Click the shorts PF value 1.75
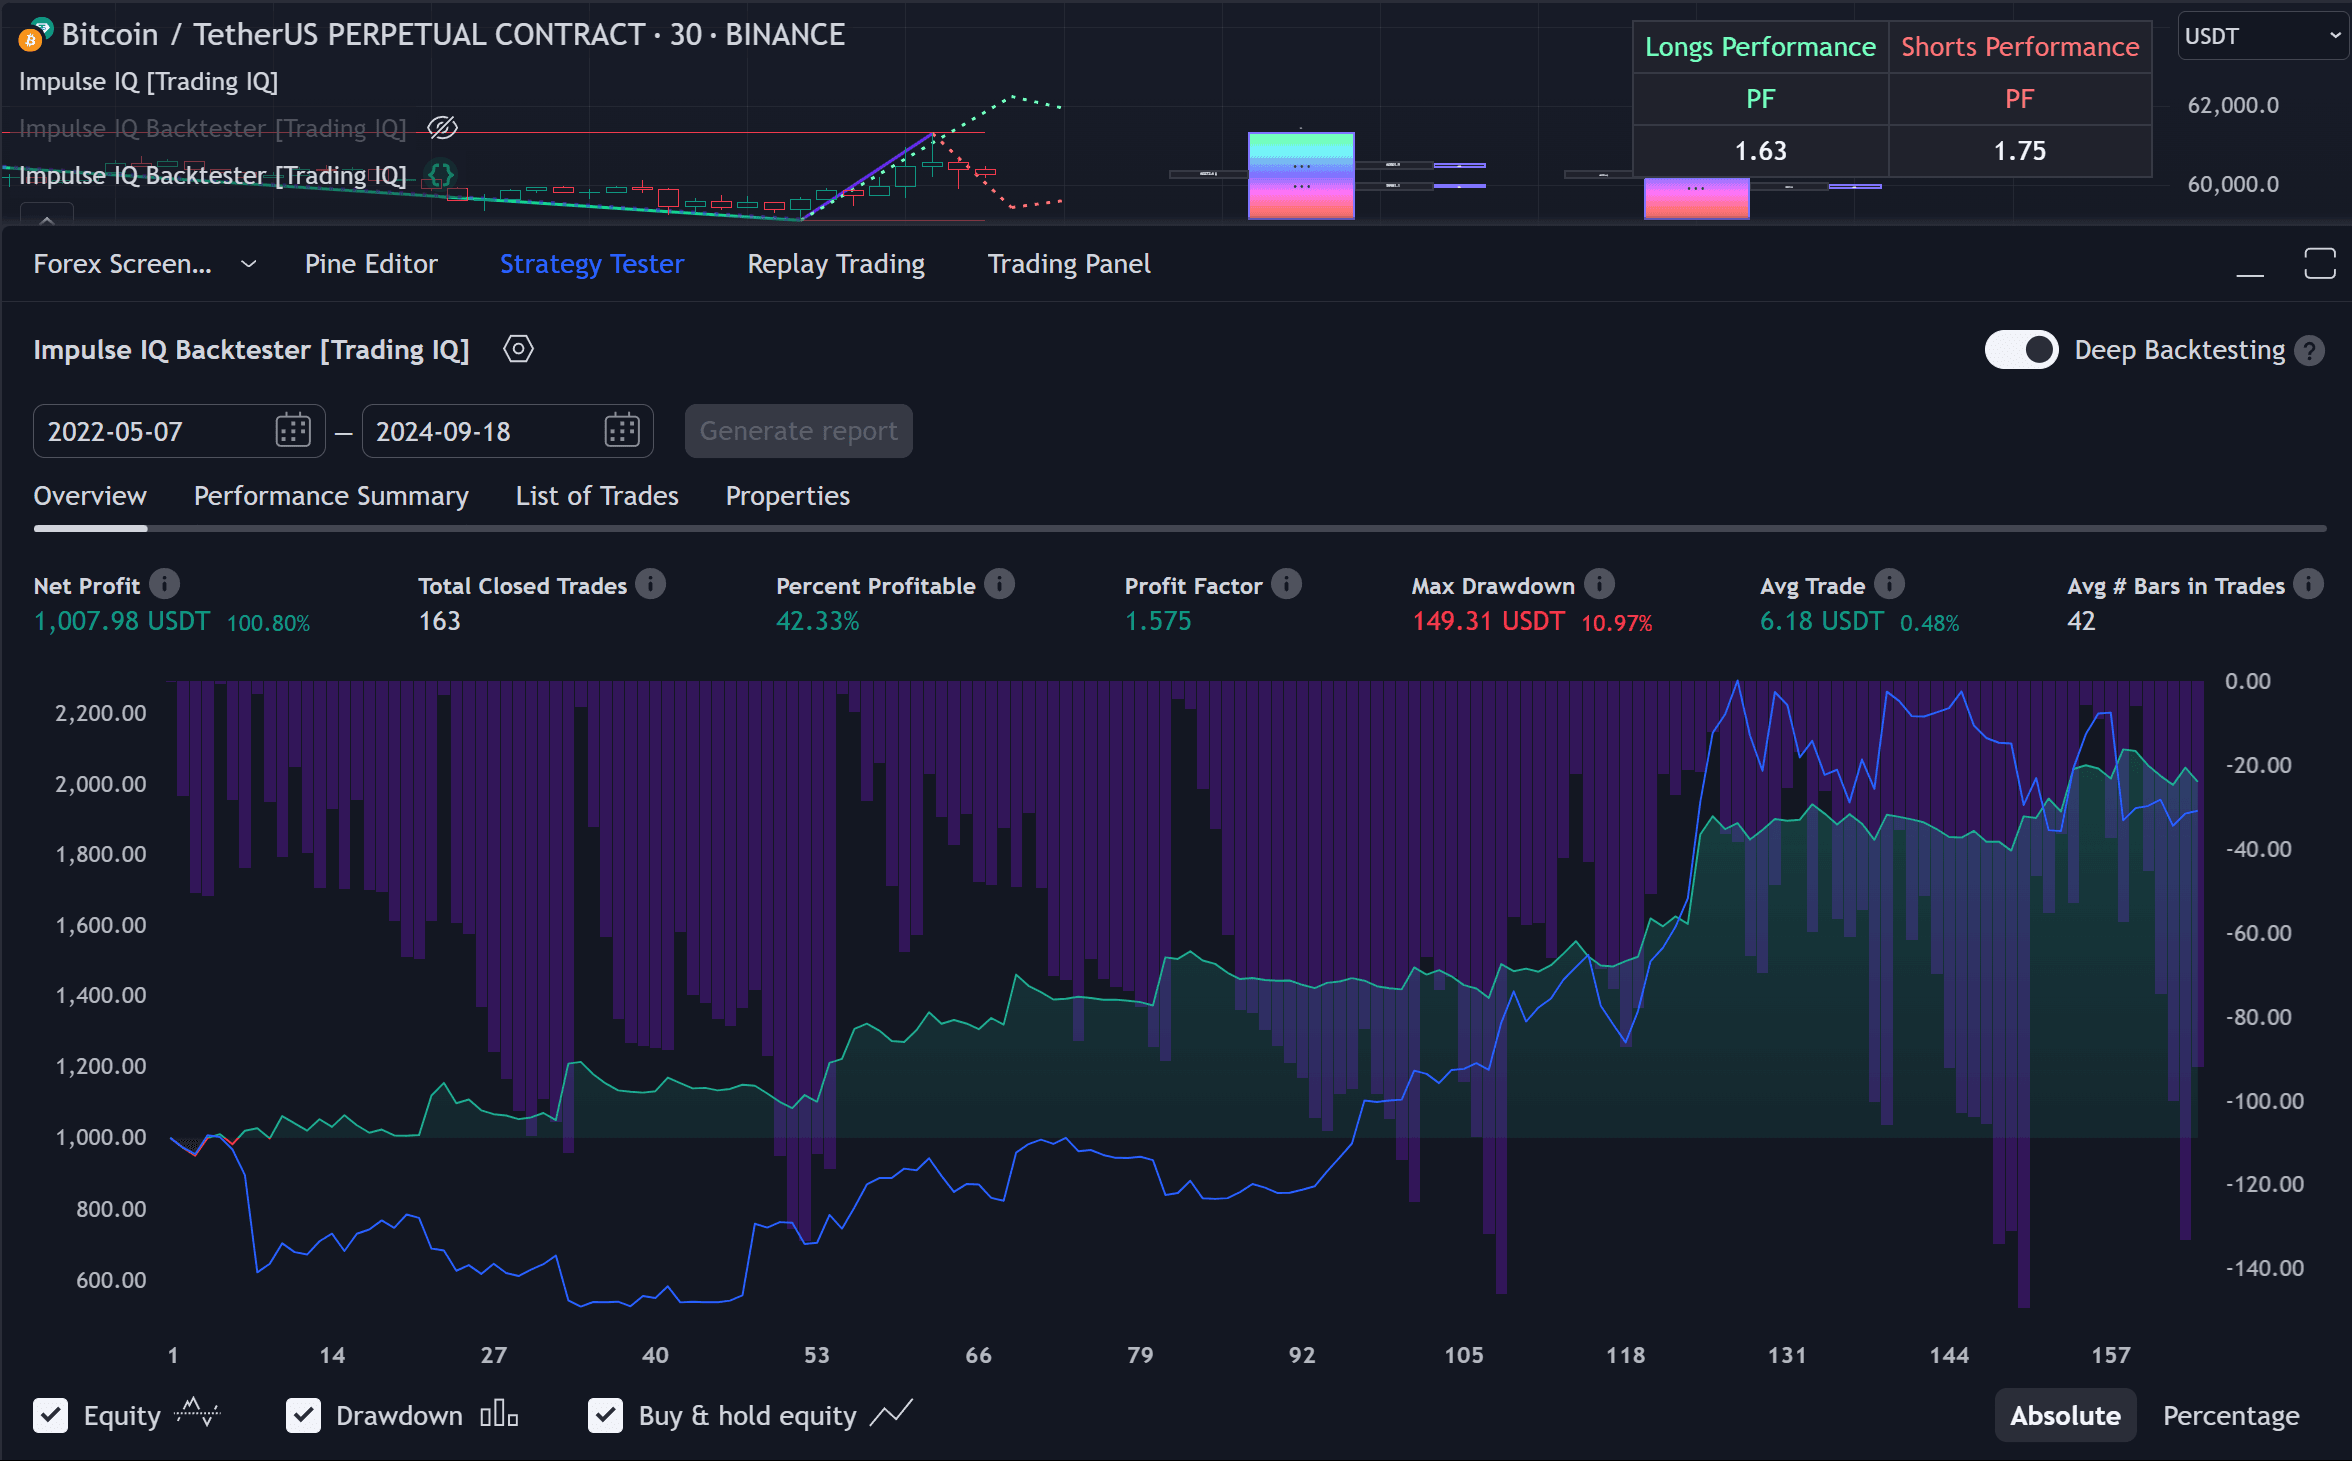Viewport: 2352px width, 1461px height. pos(2019,151)
